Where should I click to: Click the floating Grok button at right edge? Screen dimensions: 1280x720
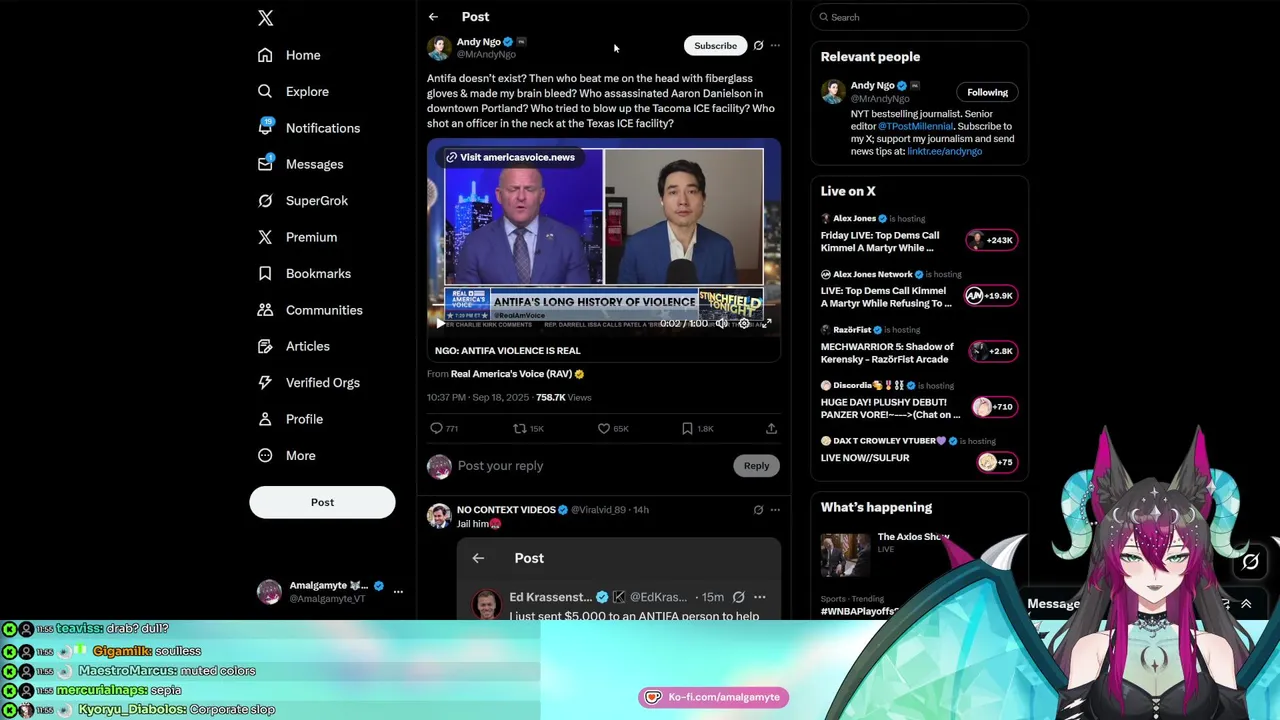click(1250, 562)
